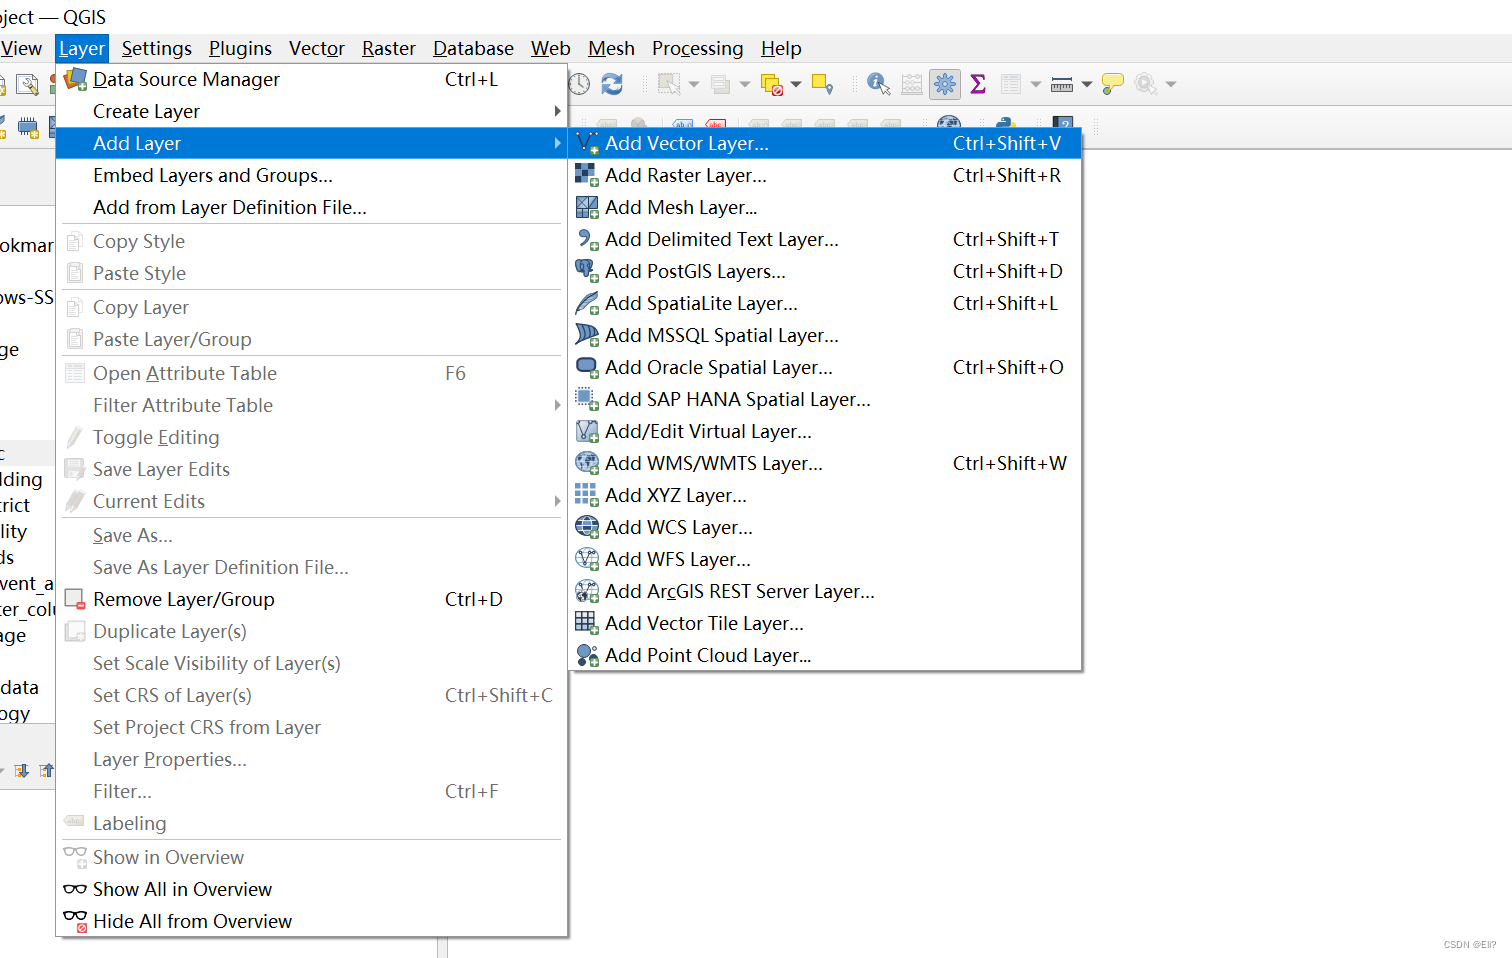The width and height of the screenshot is (1512, 958).
Task: Open the Mesh menu
Action: (x=611, y=48)
